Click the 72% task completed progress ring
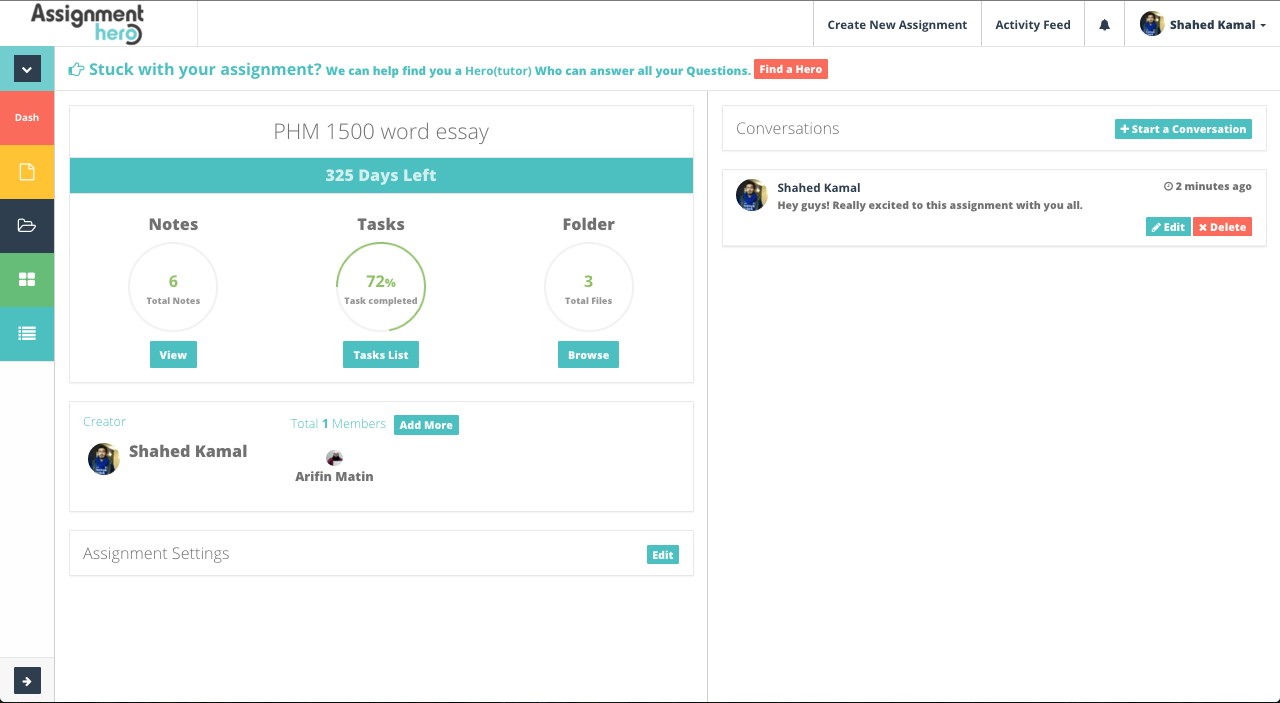This screenshot has height=703, width=1280. point(381,286)
